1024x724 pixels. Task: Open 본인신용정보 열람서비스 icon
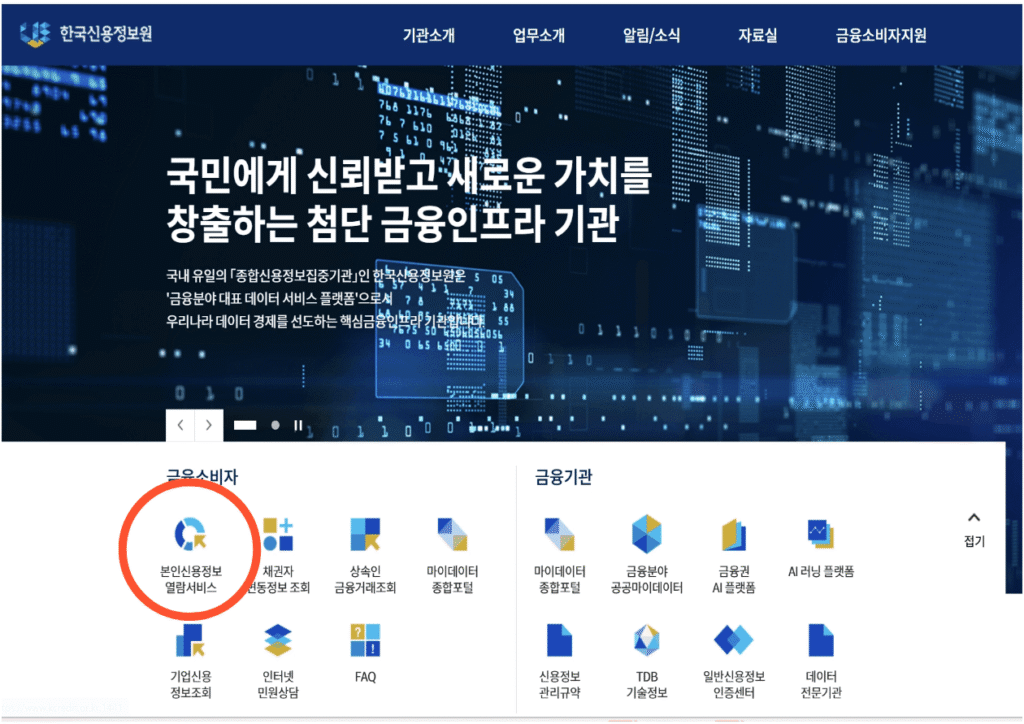[190, 535]
